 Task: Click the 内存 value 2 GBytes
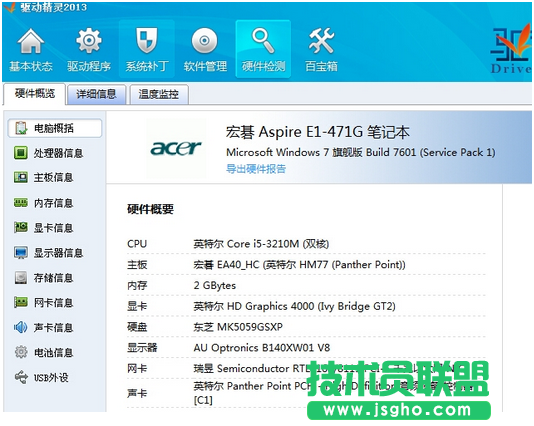pos(215,285)
